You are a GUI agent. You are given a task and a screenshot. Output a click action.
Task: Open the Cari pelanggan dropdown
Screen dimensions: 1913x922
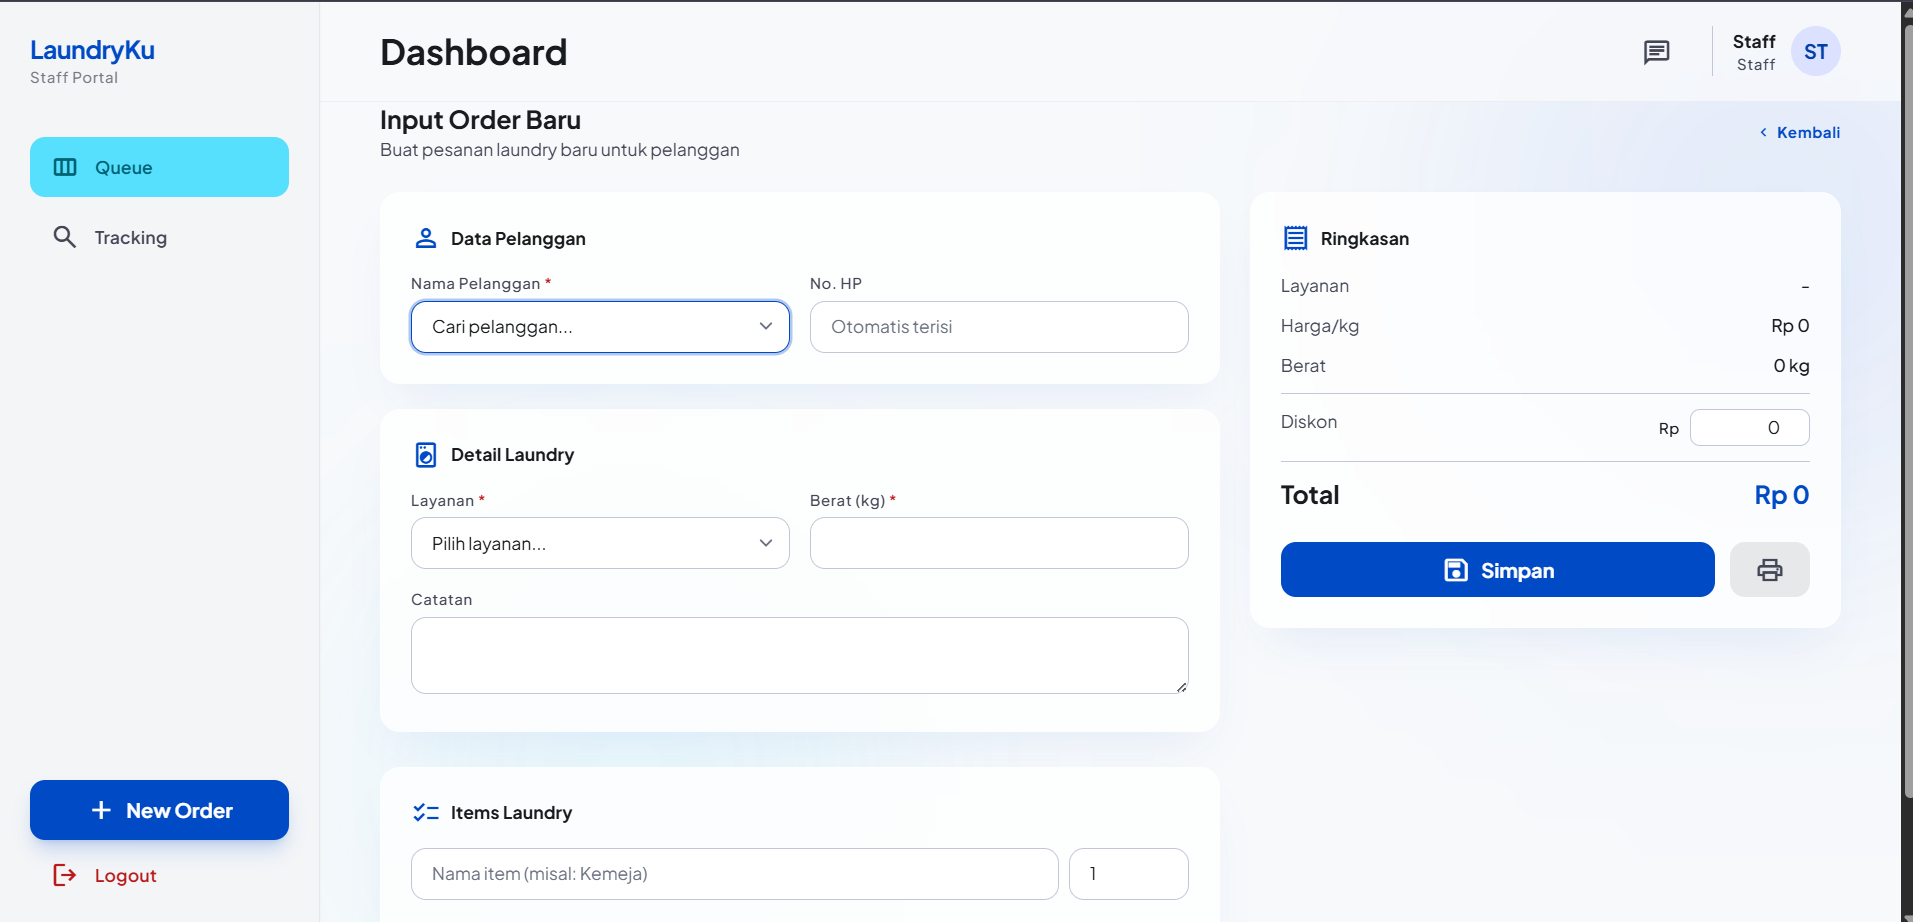[600, 327]
